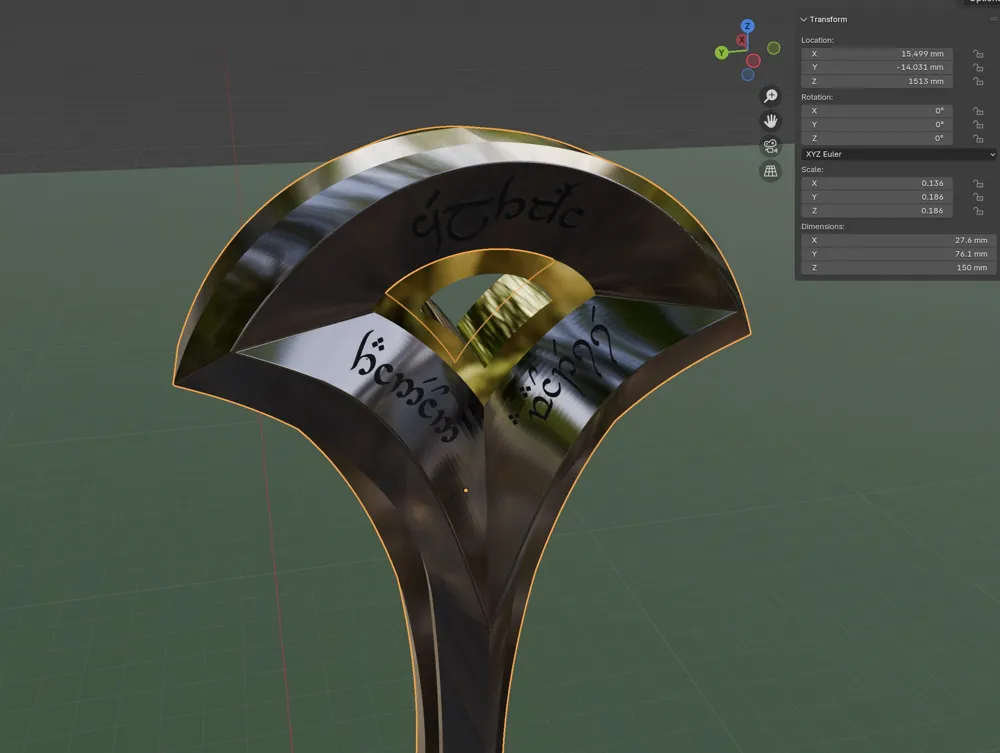Collapse the Transform panel section
The image size is (1000, 753).
pyautogui.click(x=804, y=20)
